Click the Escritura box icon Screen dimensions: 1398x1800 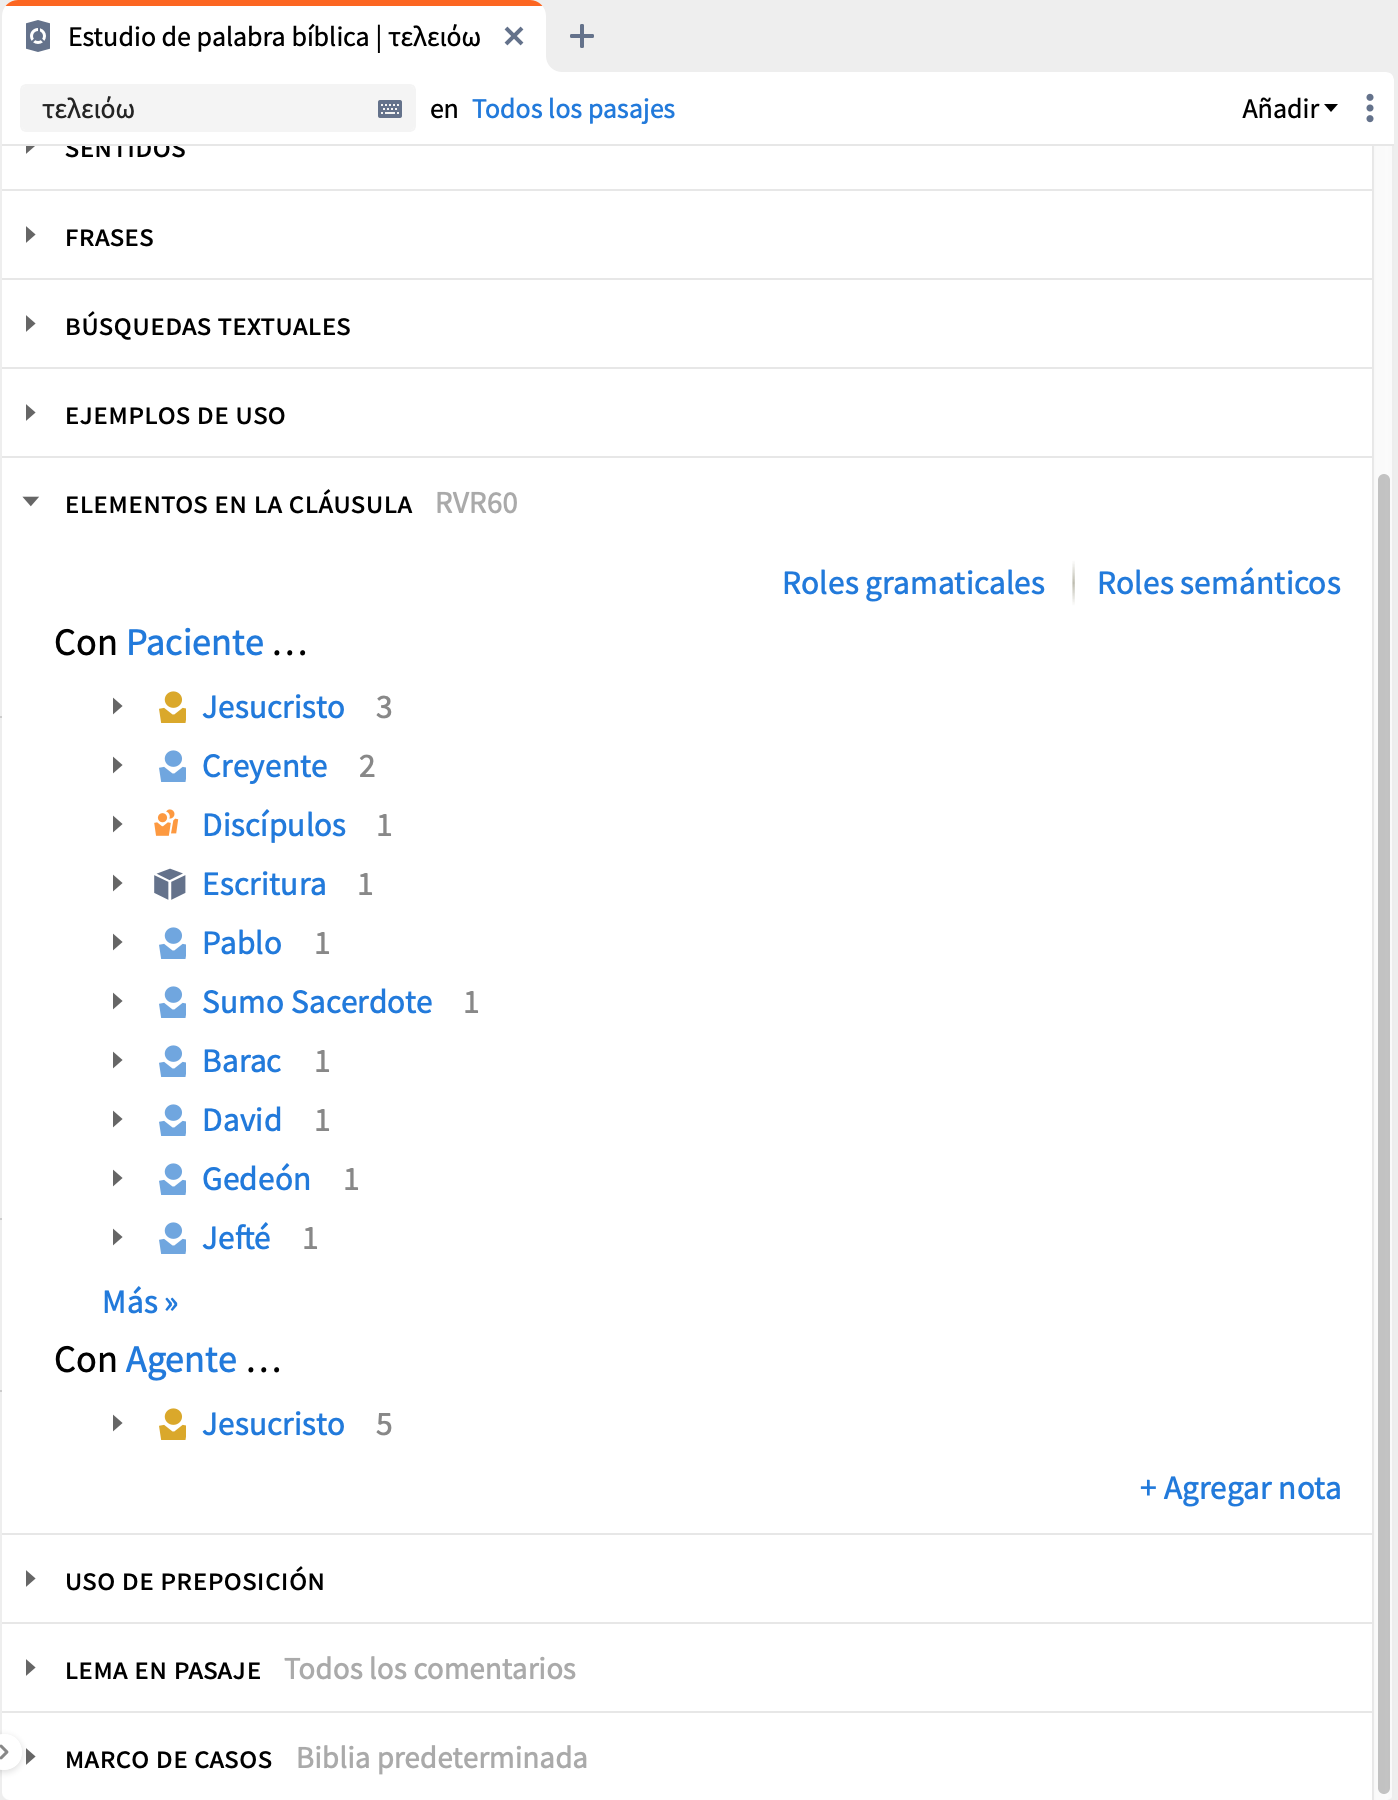pos(170,884)
